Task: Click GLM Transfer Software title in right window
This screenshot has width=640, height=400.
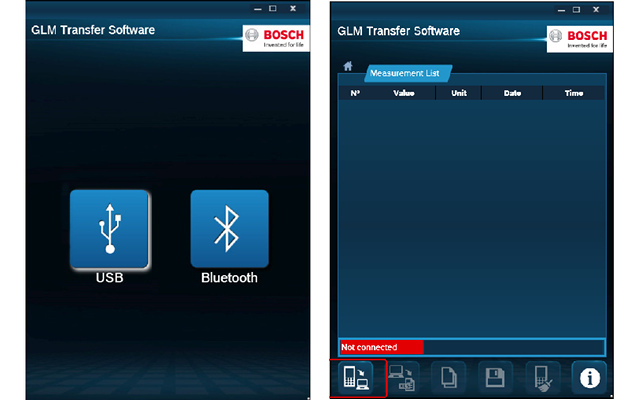Action: tap(398, 31)
